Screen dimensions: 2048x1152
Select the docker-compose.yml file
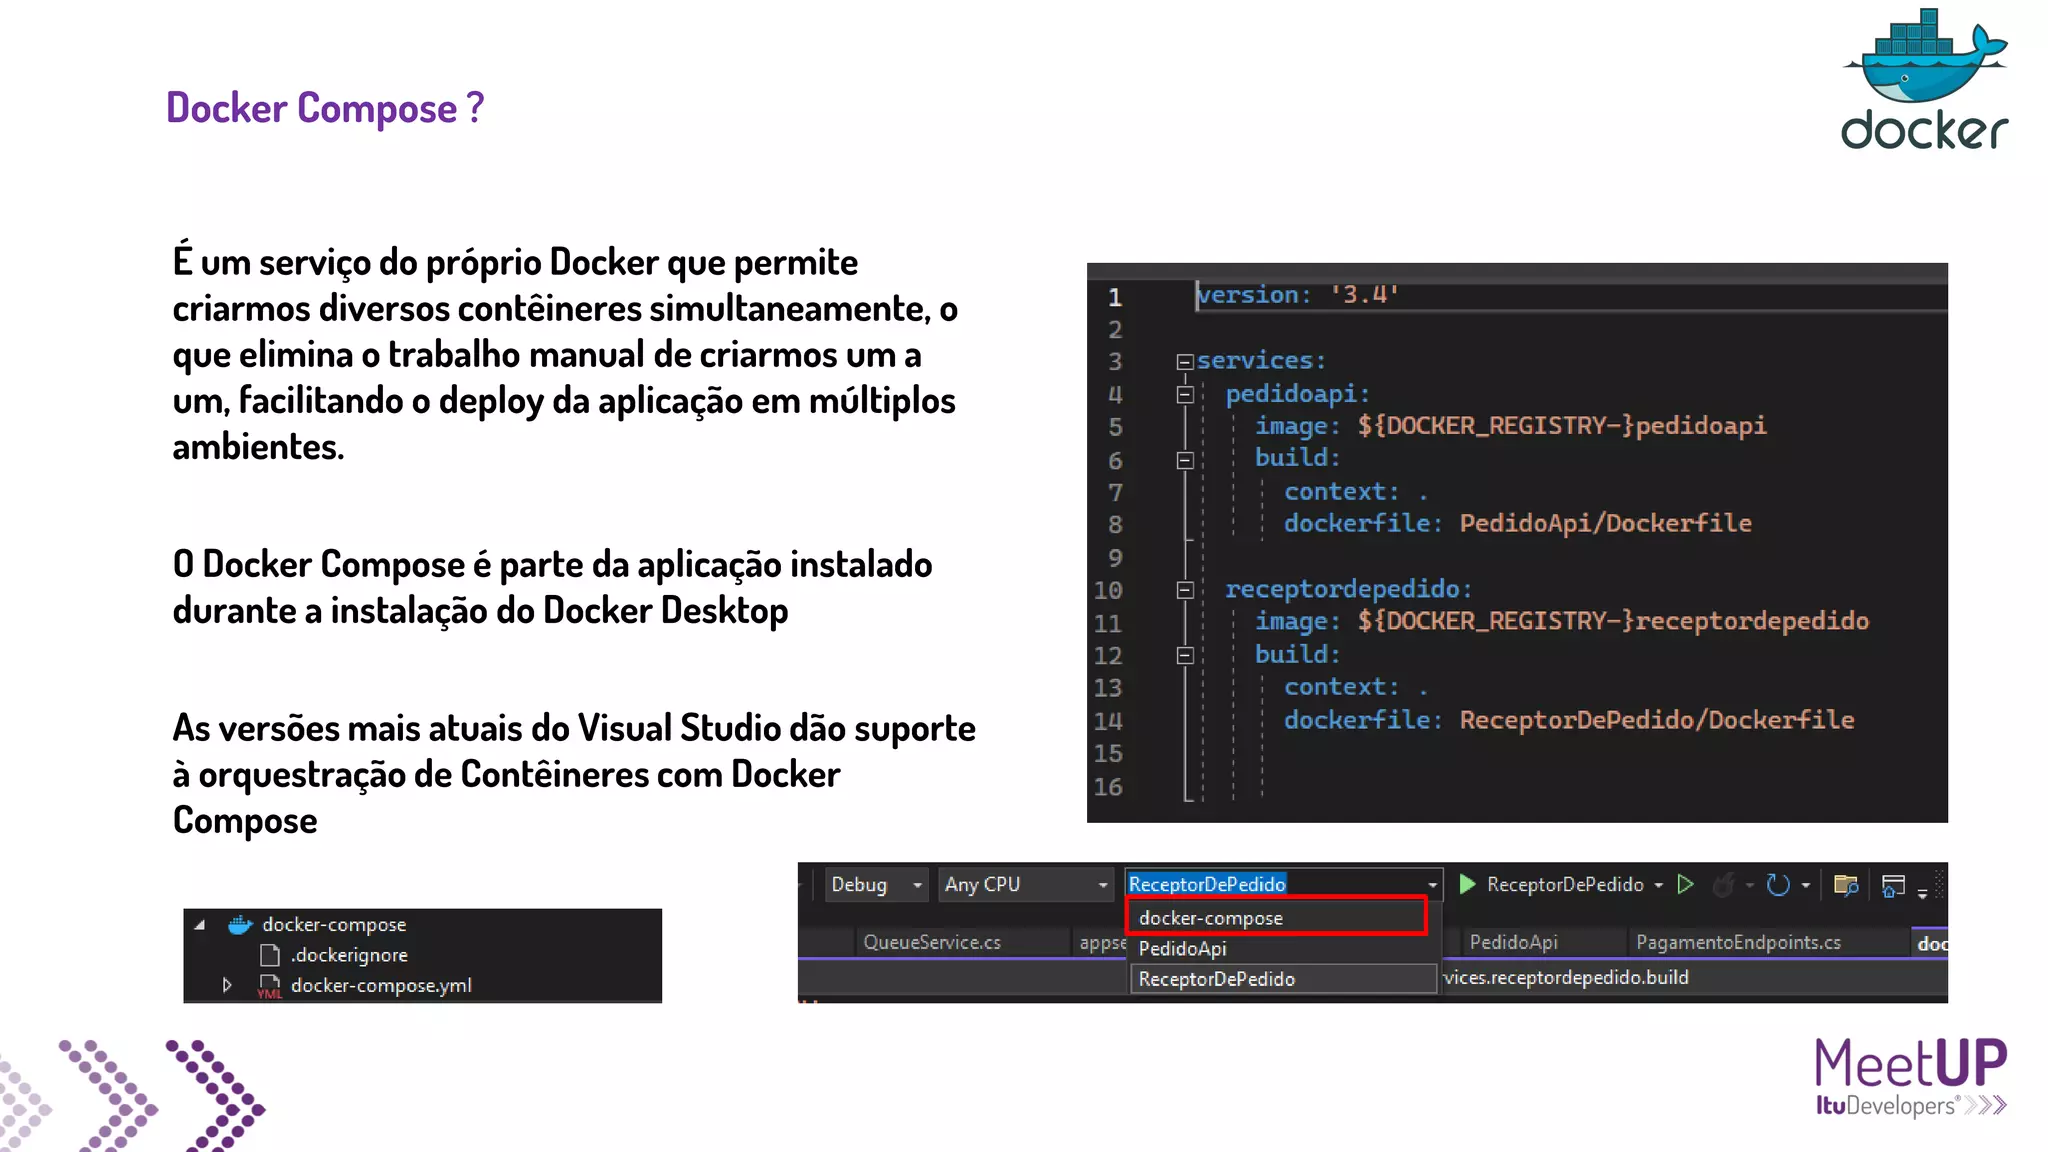[381, 985]
